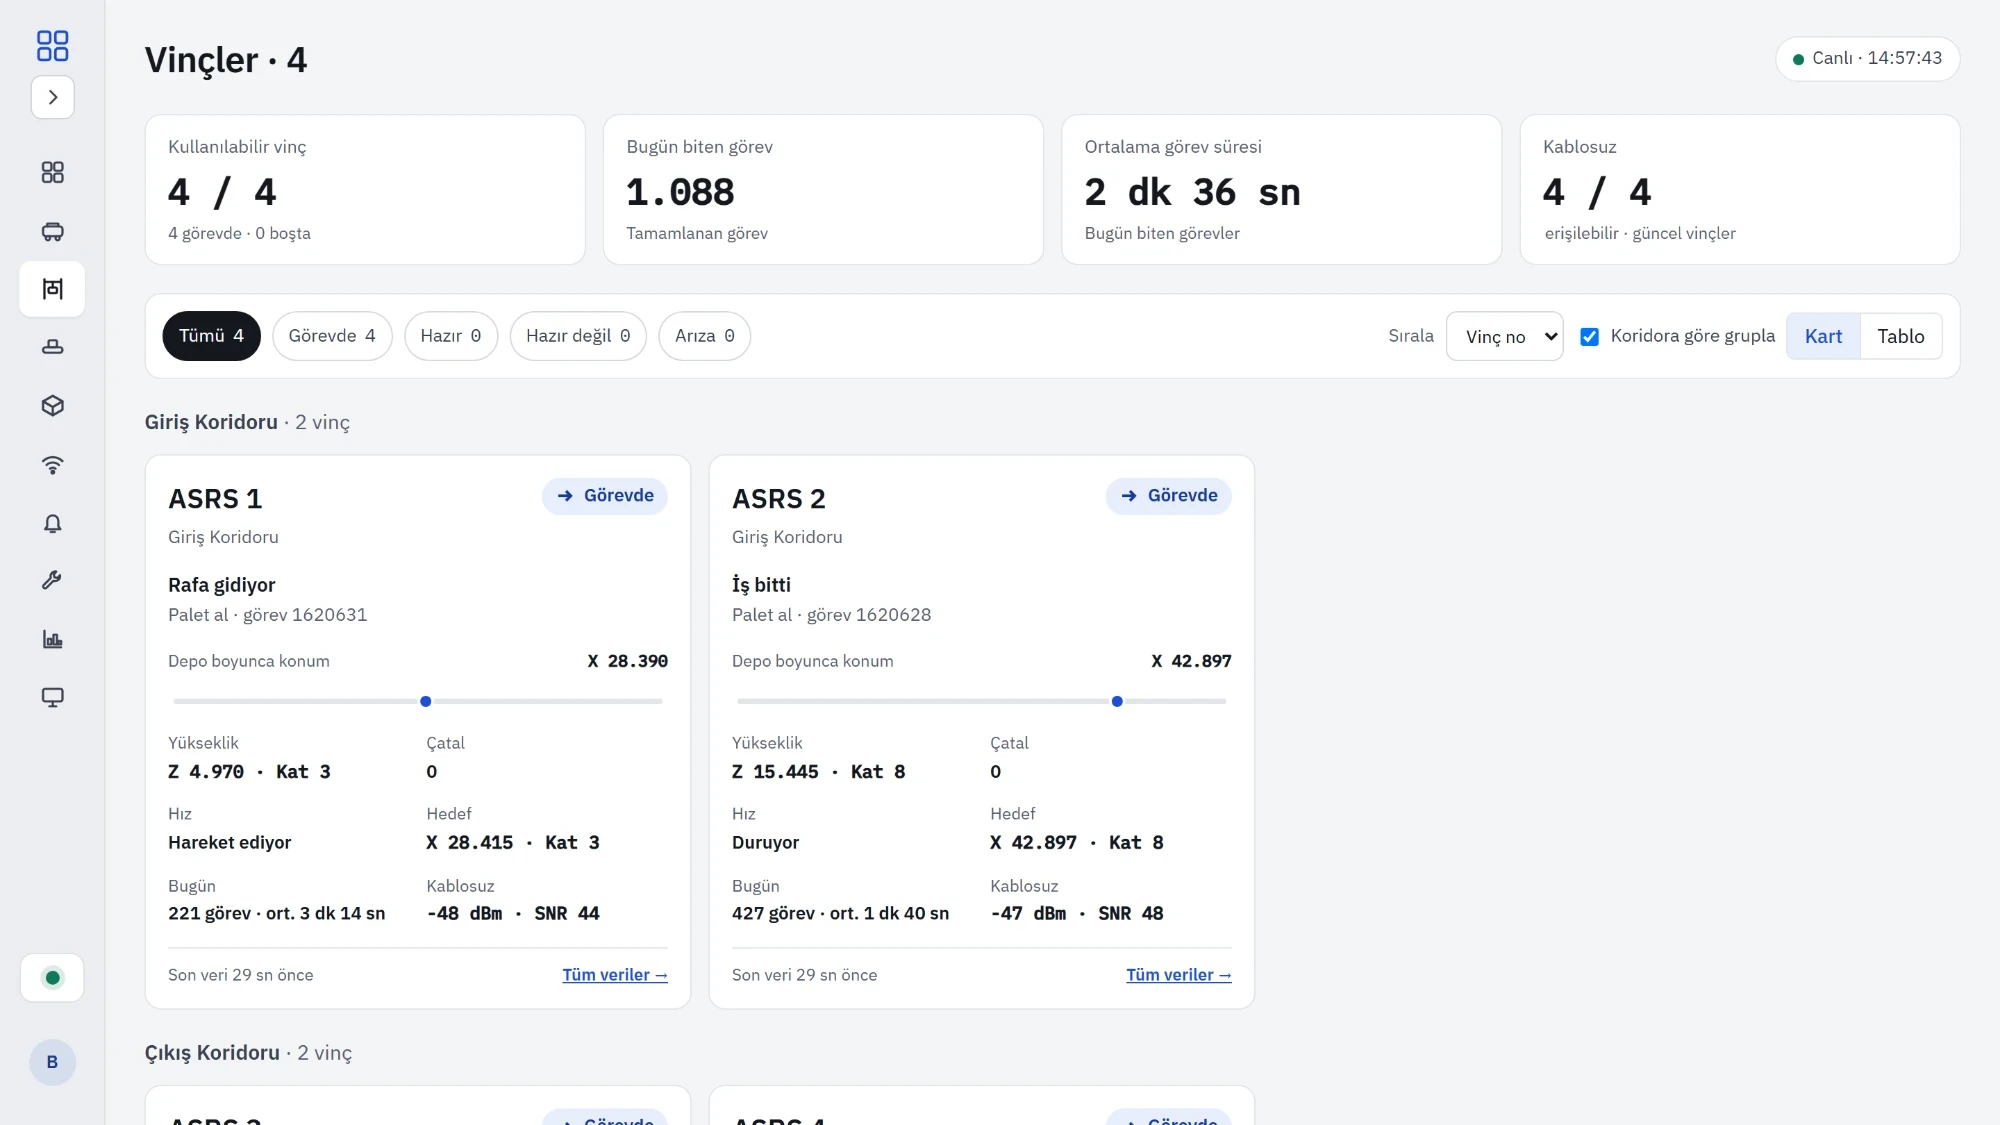Screen dimensions: 2000x1125
Task: Open the user avatar B
Action: (53, 1062)
